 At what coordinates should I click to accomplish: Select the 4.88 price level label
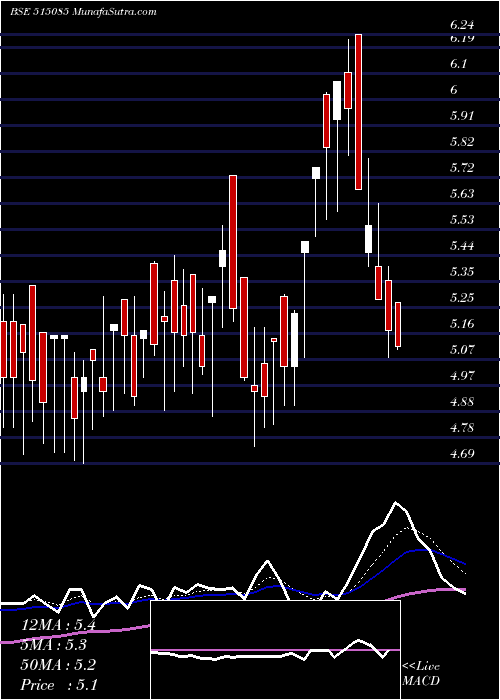462,402
